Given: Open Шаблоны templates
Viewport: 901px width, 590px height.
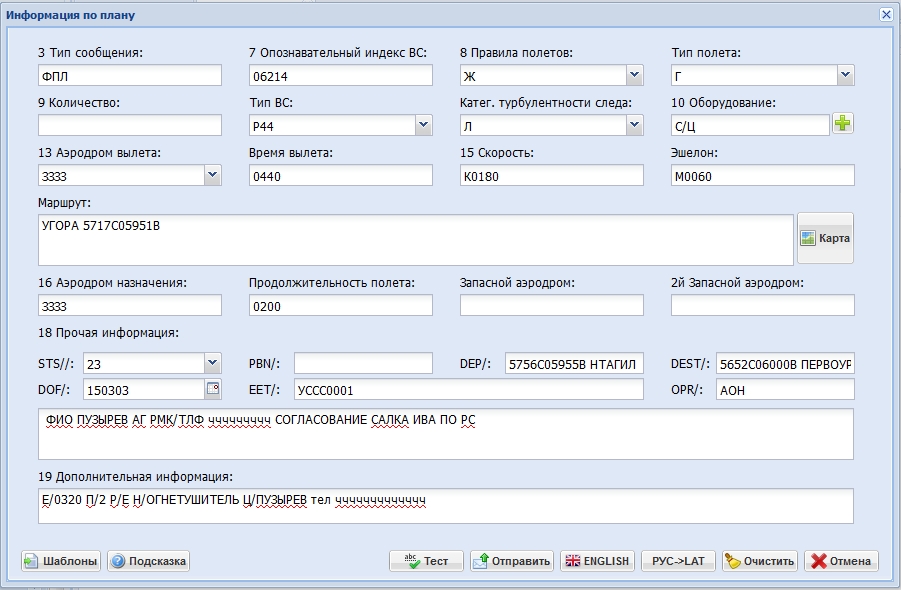Looking at the screenshot, I should 61,561.
